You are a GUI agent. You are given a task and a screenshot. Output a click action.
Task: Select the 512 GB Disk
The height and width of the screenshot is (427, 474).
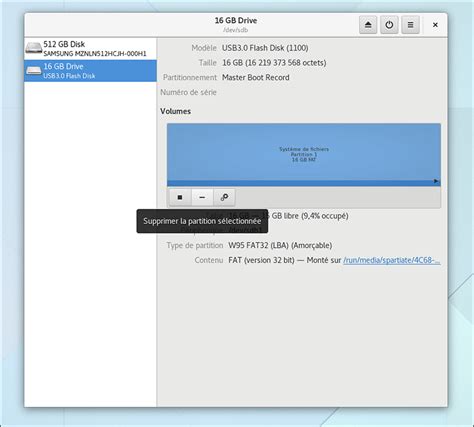coord(90,49)
